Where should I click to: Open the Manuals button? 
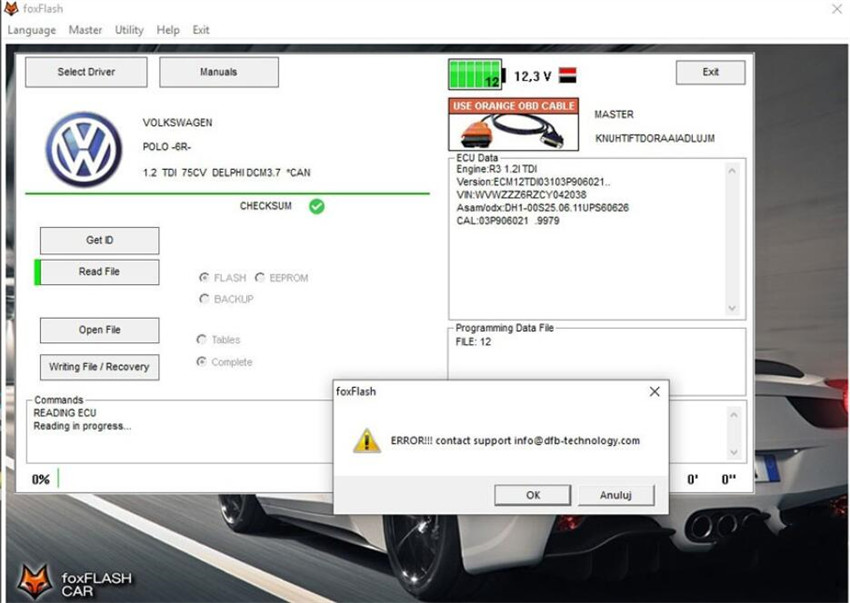click(218, 72)
